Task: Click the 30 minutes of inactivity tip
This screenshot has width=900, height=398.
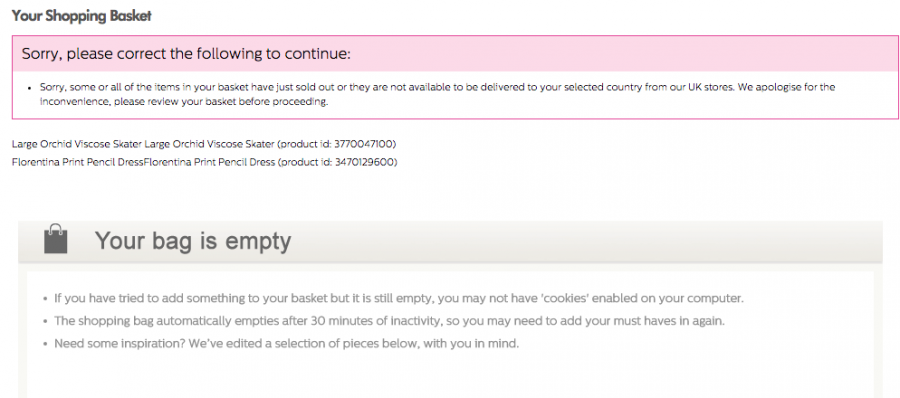Action: pyautogui.click(x=389, y=321)
